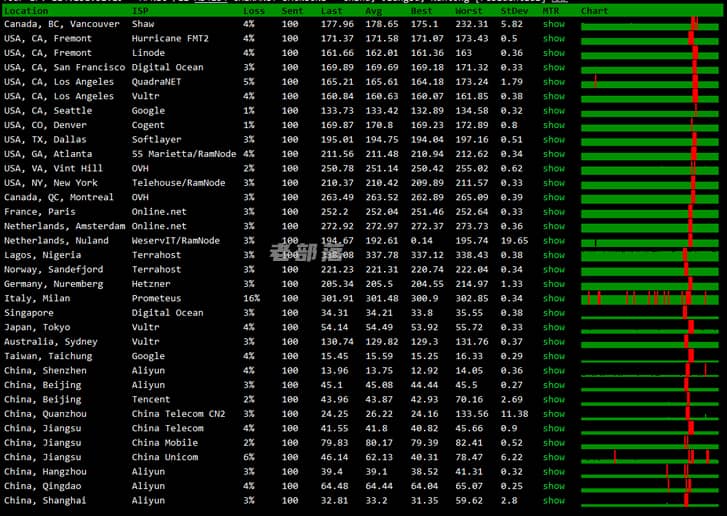
Task: Open MTR show link for Vancouver Shaw
Action: click(x=554, y=24)
